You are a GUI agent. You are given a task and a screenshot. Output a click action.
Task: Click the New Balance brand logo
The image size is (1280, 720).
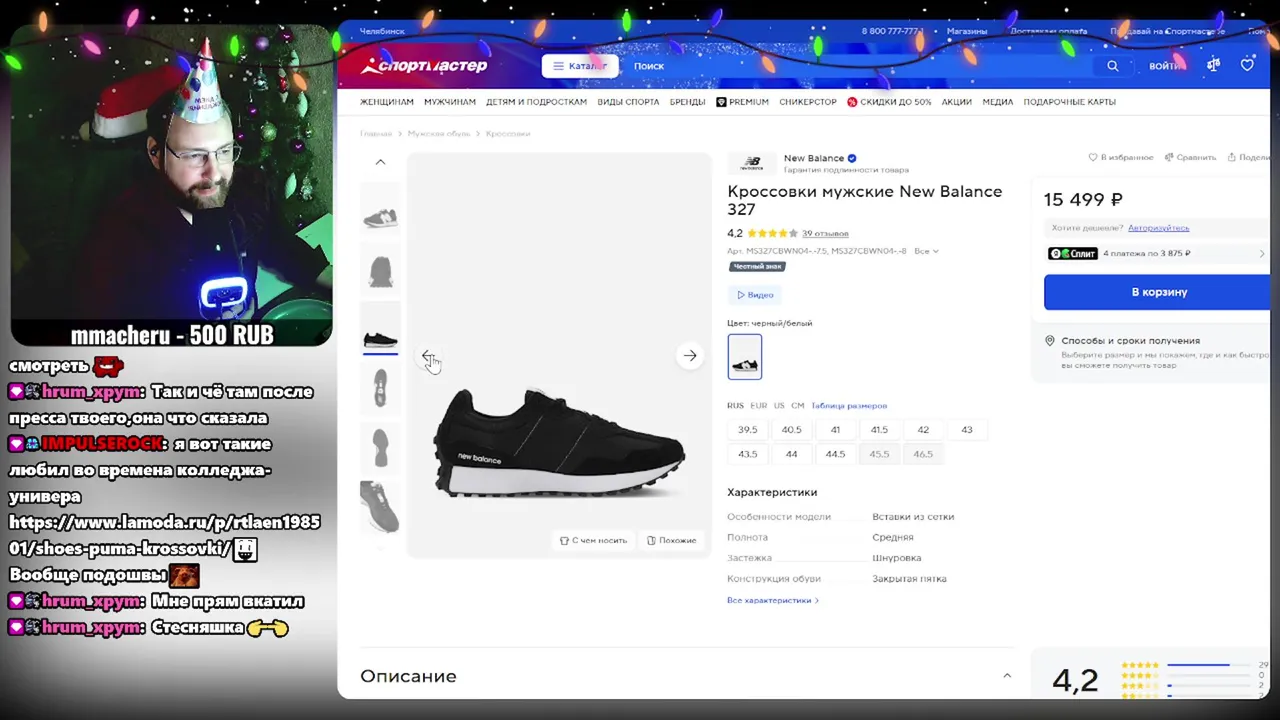pyautogui.click(x=752, y=163)
